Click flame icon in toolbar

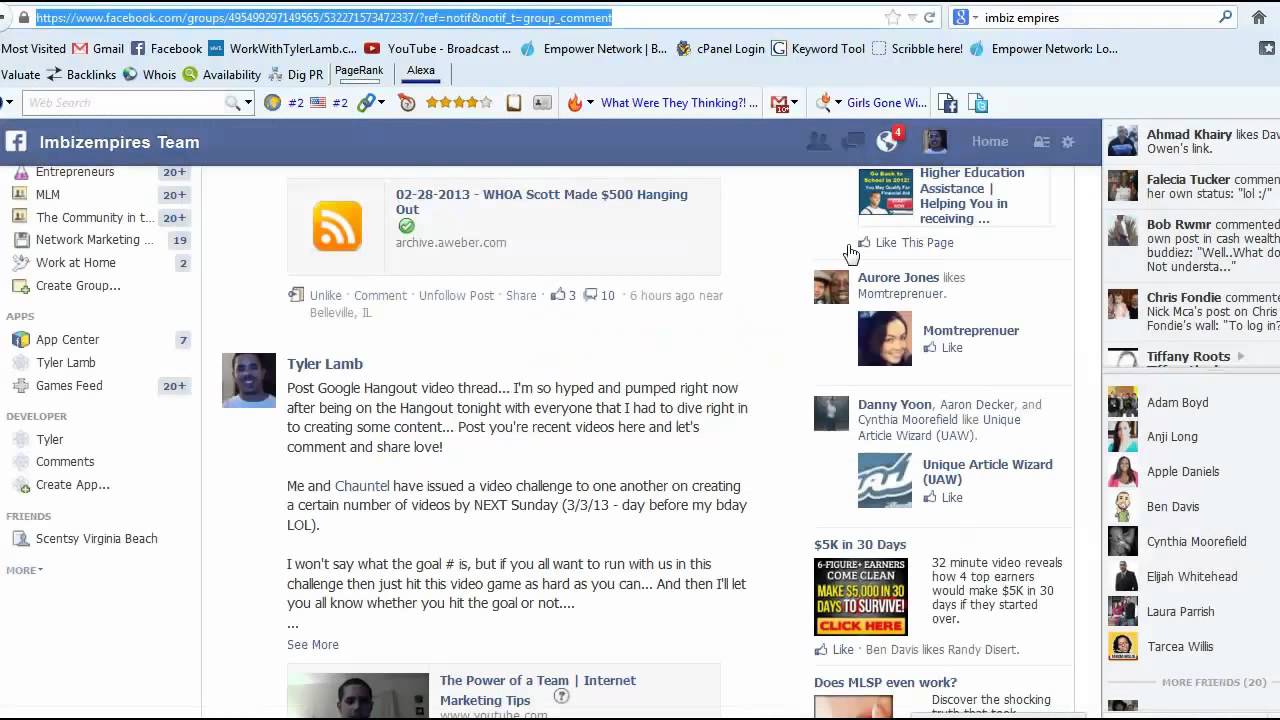tap(575, 102)
